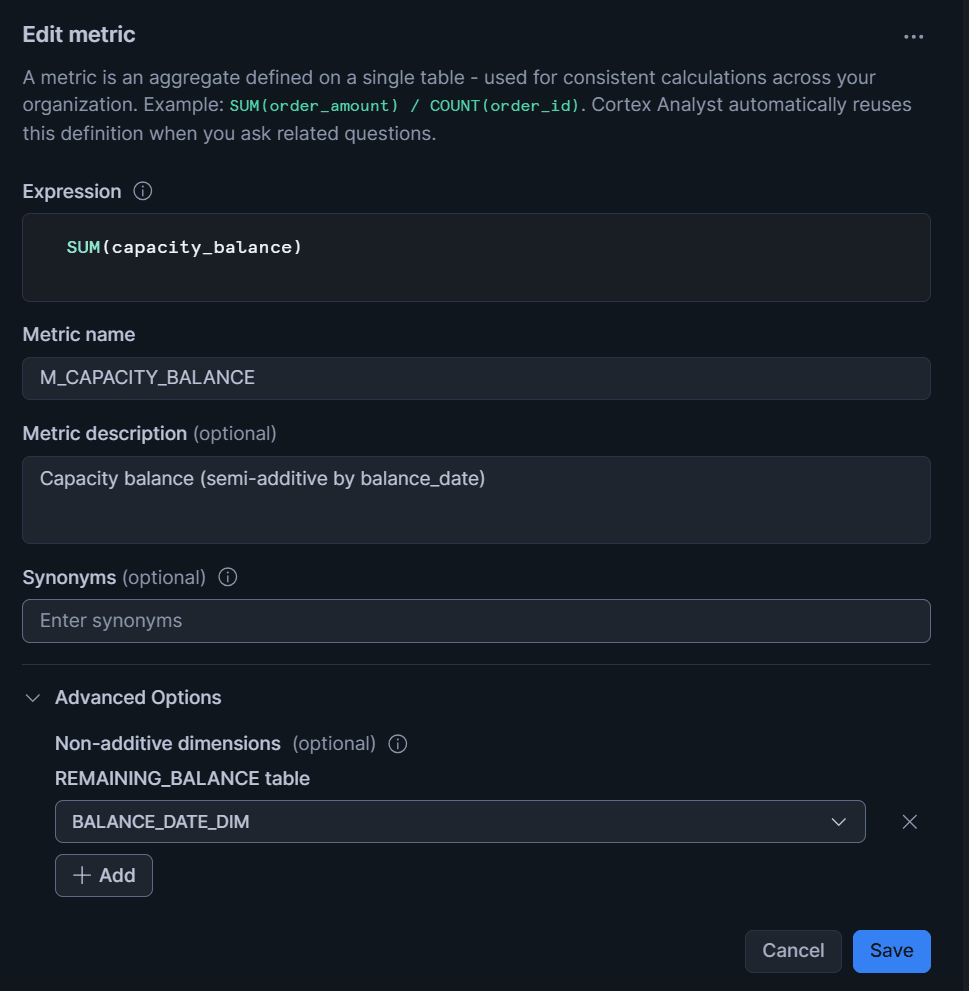Collapse Advanced Options using the chevron
The height and width of the screenshot is (991, 969).
pyautogui.click(x=33, y=698)
